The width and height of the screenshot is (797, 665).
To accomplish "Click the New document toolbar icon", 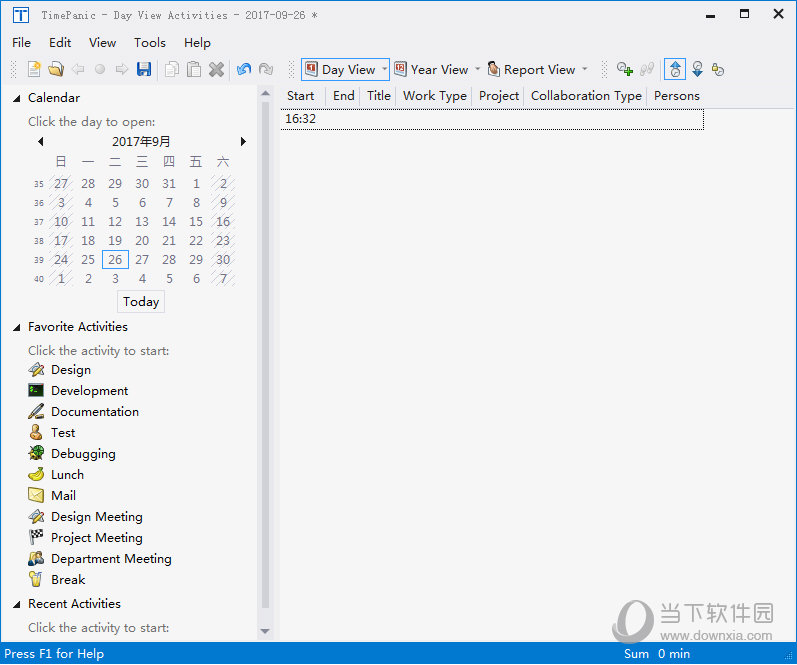I will pos(34,69).
